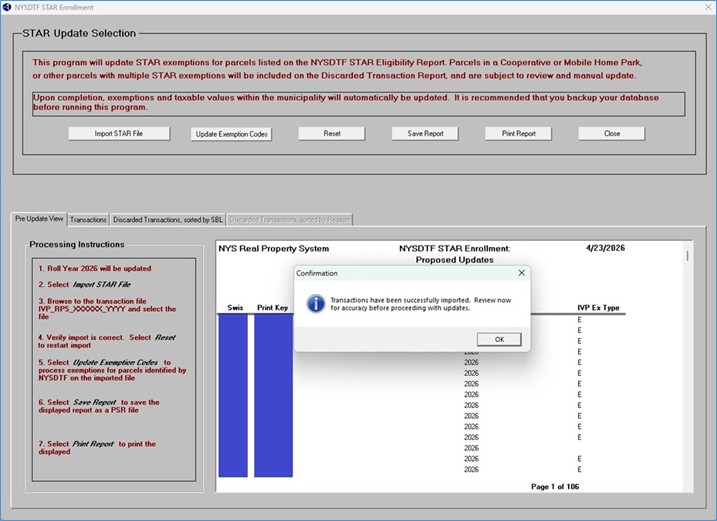Click the IVP Ex Type column header

(x=598, y=308)
